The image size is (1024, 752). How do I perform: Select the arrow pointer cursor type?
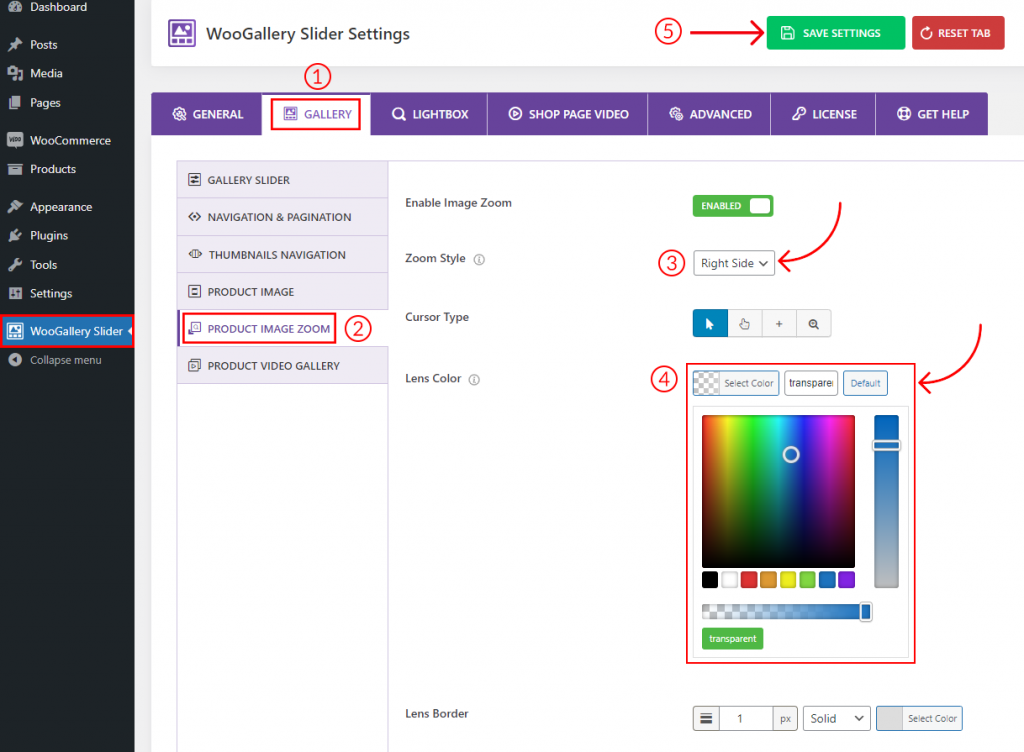tap(710, 324)
